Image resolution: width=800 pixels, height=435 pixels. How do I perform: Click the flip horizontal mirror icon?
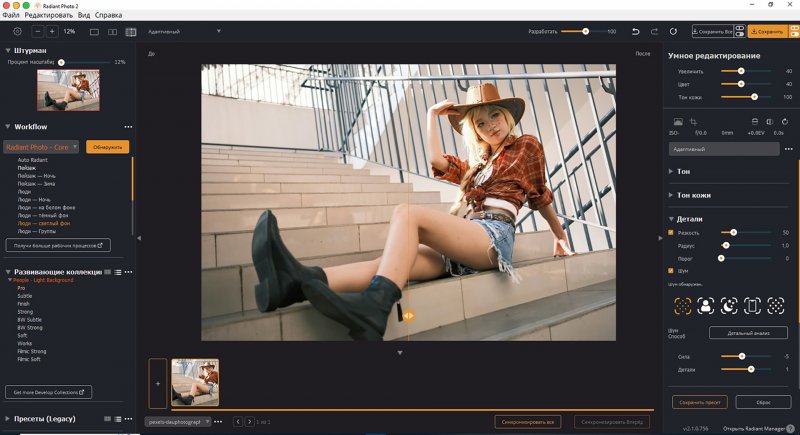[x=769, y=122]
